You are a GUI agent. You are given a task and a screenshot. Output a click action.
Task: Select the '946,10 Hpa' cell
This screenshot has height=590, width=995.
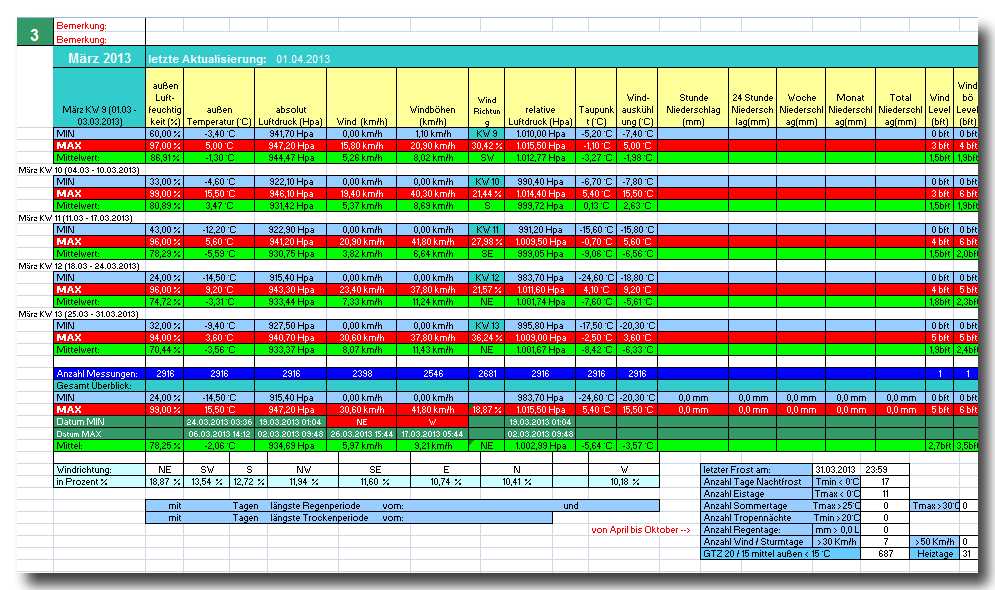point(291,194)
